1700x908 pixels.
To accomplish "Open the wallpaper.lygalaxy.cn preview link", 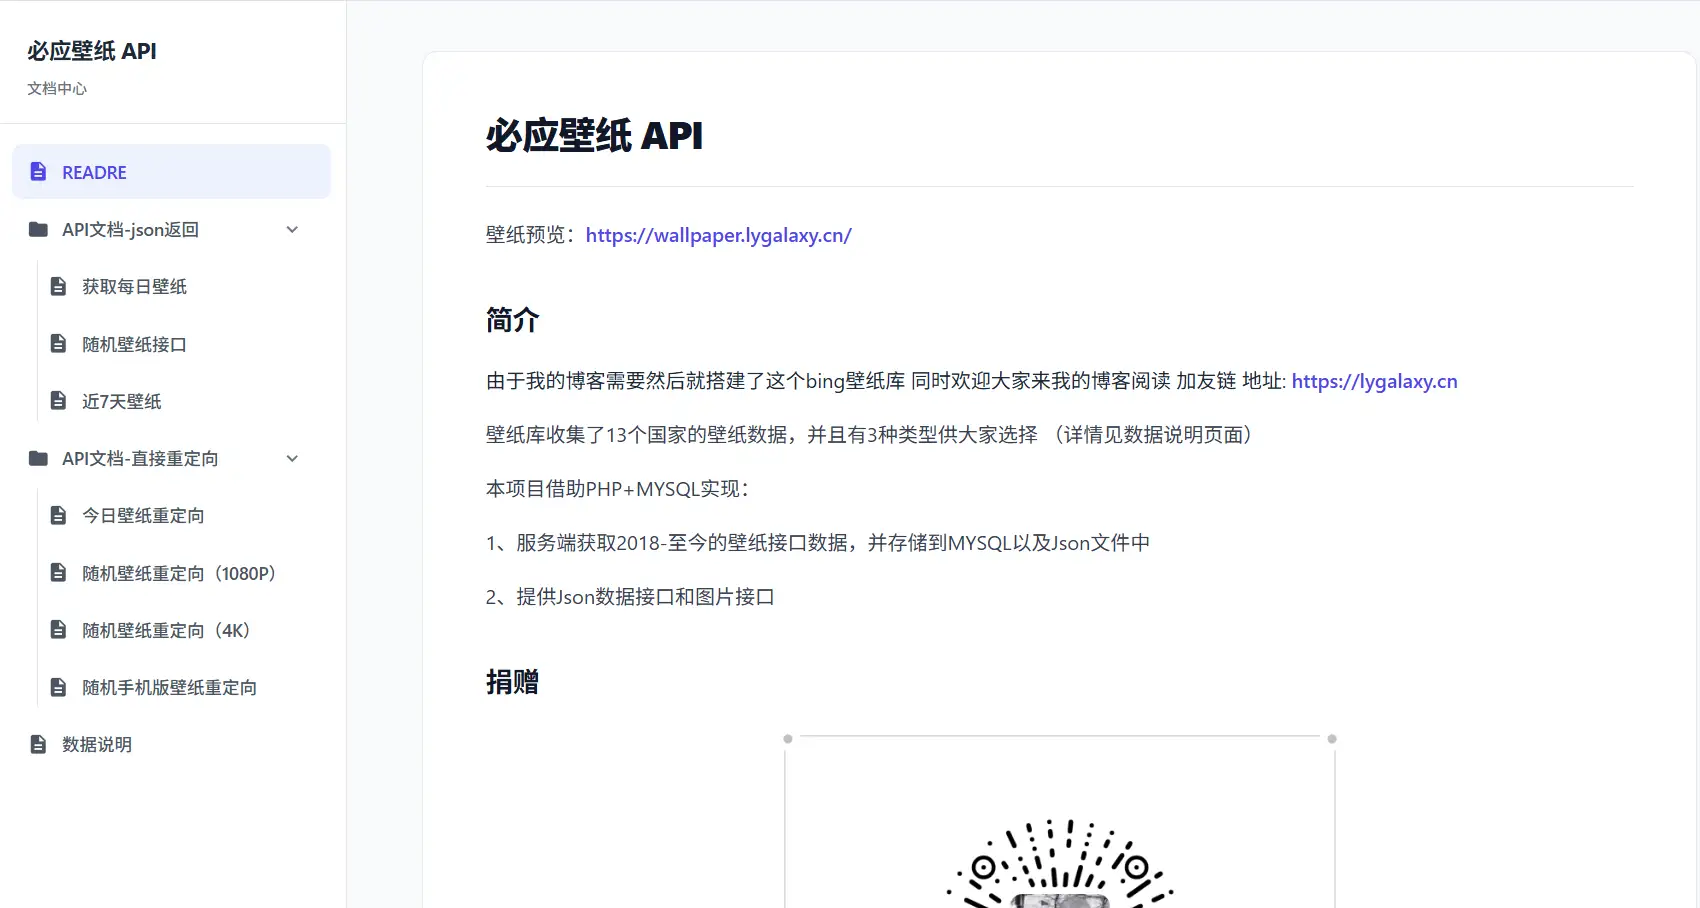I will 718,235.
